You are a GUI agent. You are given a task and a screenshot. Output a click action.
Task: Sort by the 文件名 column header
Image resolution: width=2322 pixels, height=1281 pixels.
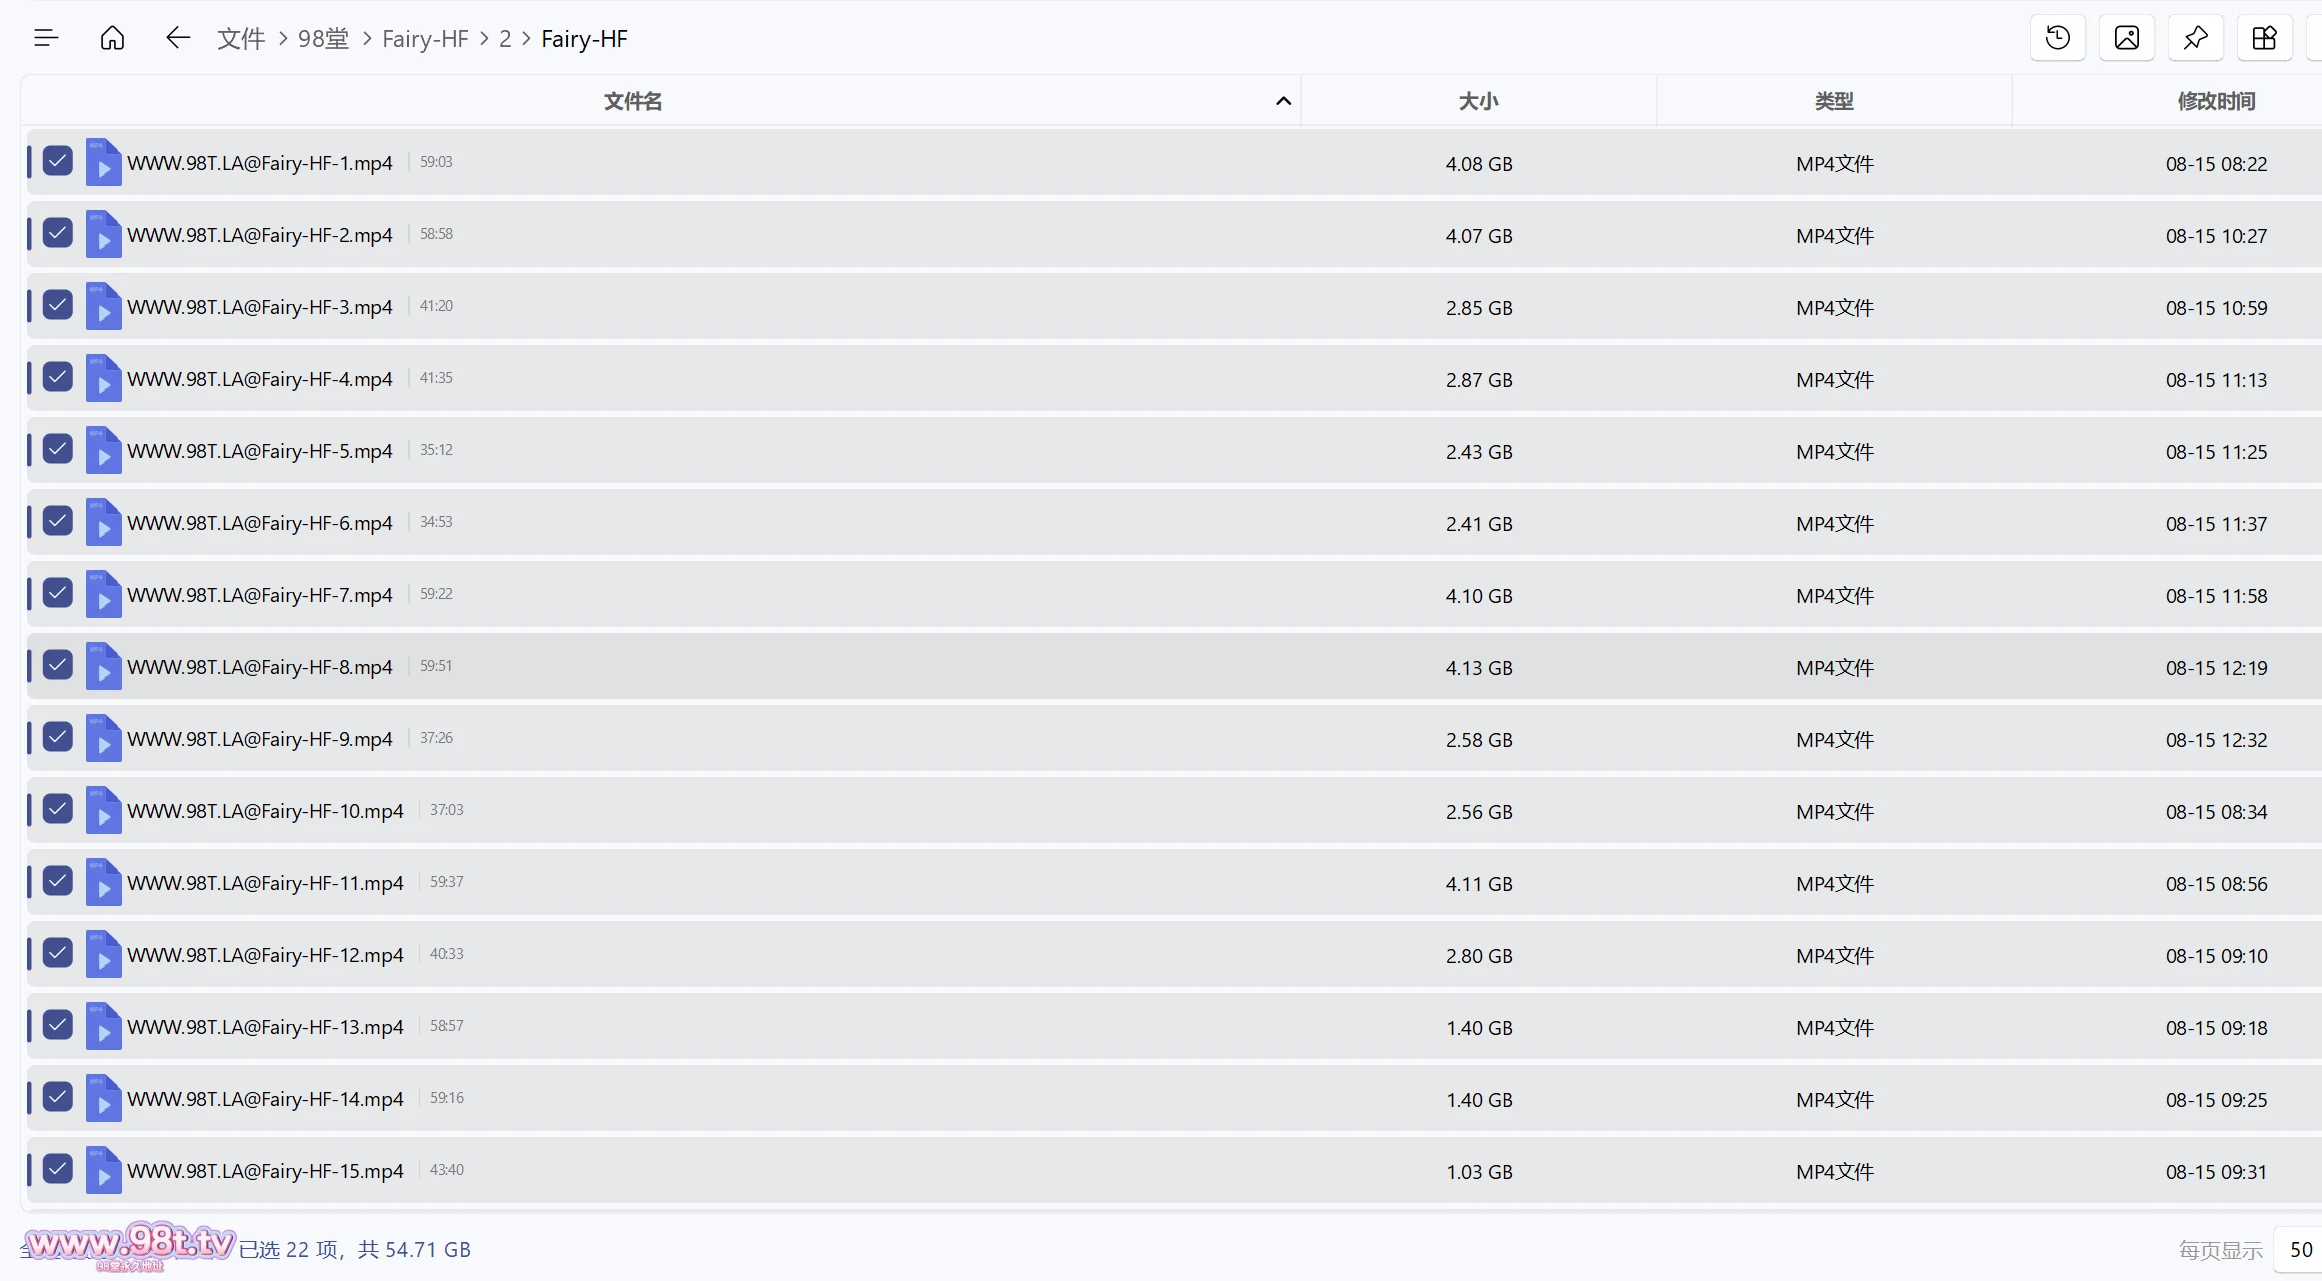[x=633, y=101]
